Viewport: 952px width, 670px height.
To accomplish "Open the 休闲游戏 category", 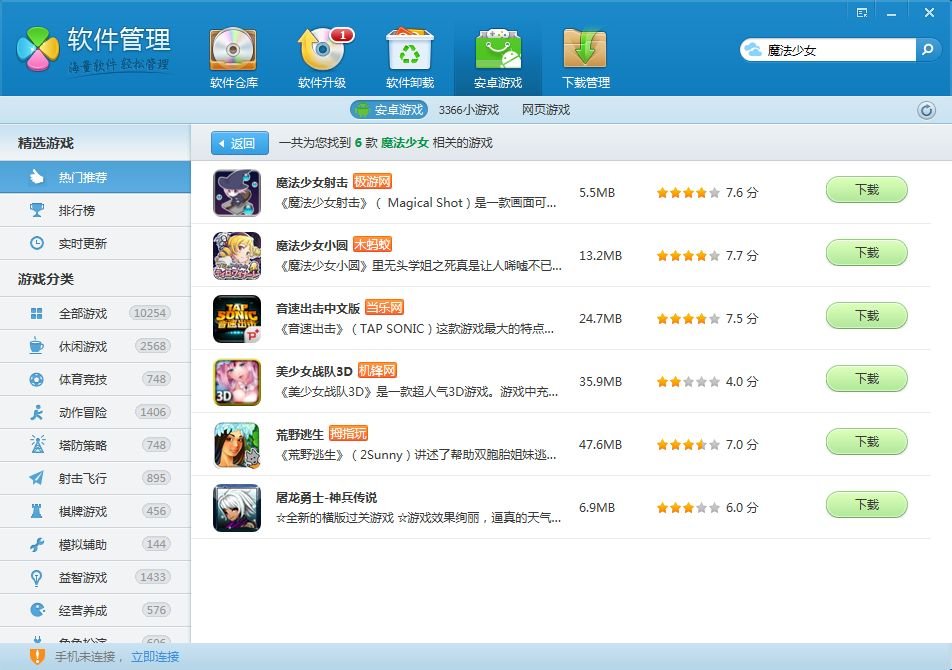I will click(x=82, y=346).
